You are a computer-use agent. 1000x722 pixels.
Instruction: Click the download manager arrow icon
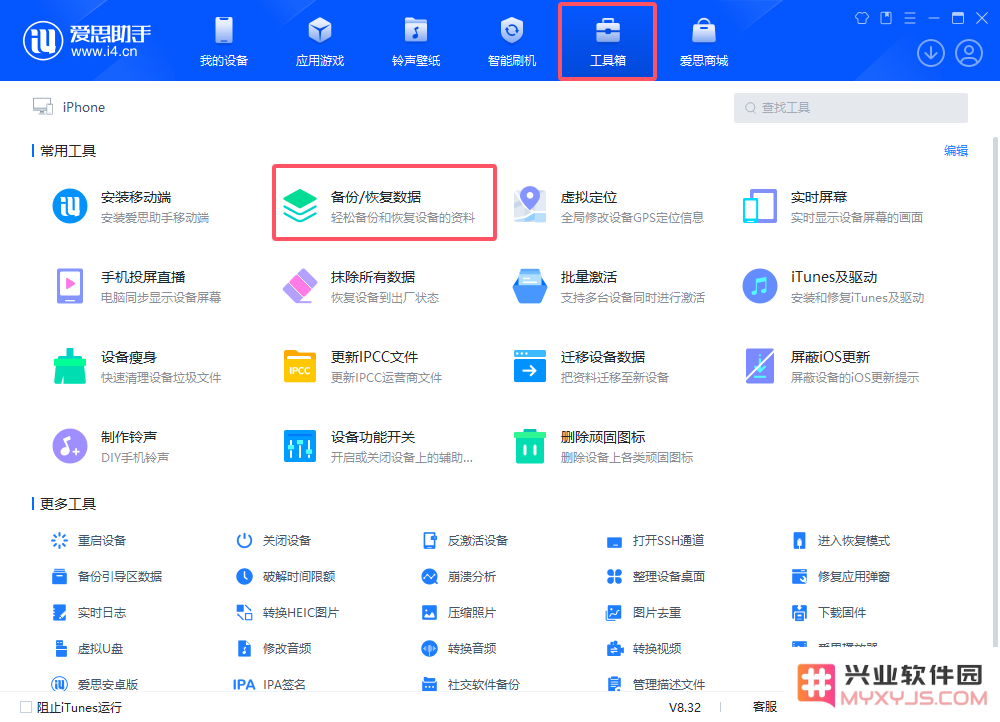click(x=930, y=53)
